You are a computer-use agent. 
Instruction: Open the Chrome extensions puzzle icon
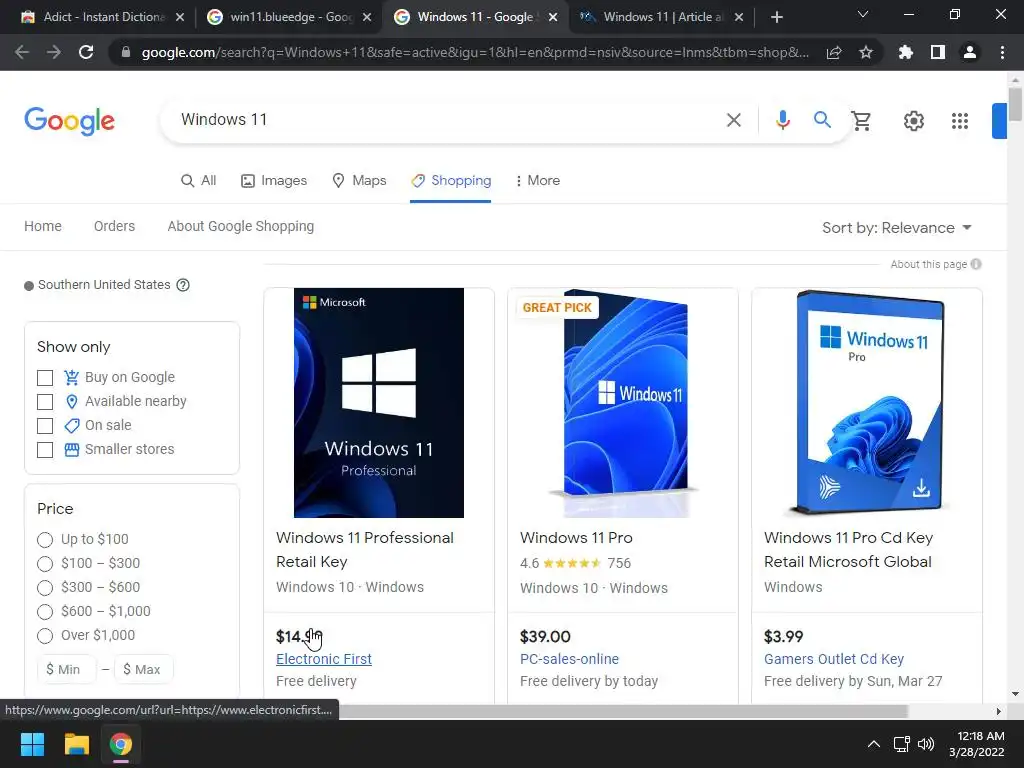point(906,52)
